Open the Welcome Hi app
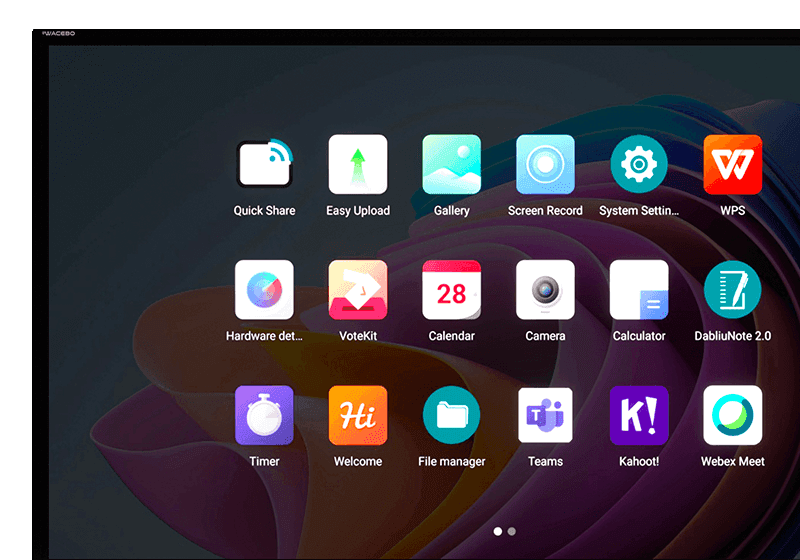 coord(358,415)
